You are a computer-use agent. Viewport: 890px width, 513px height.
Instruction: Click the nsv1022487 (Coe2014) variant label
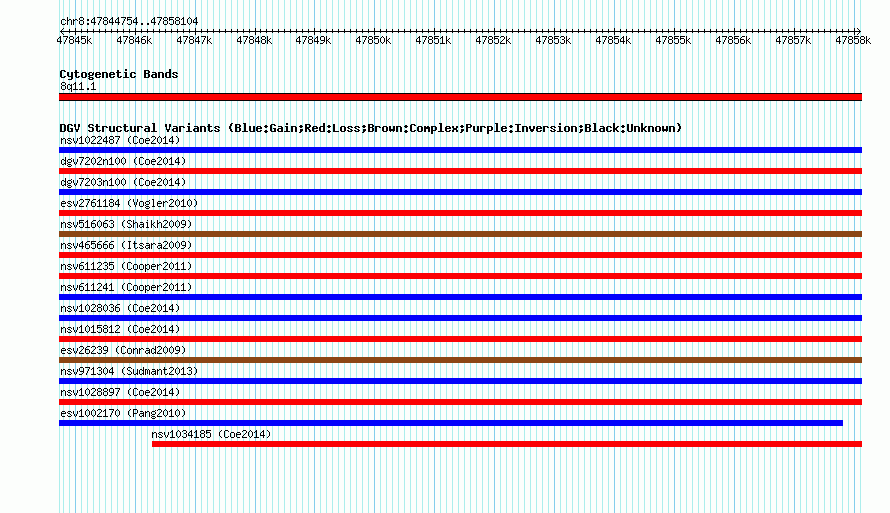[x=120, y=140]
